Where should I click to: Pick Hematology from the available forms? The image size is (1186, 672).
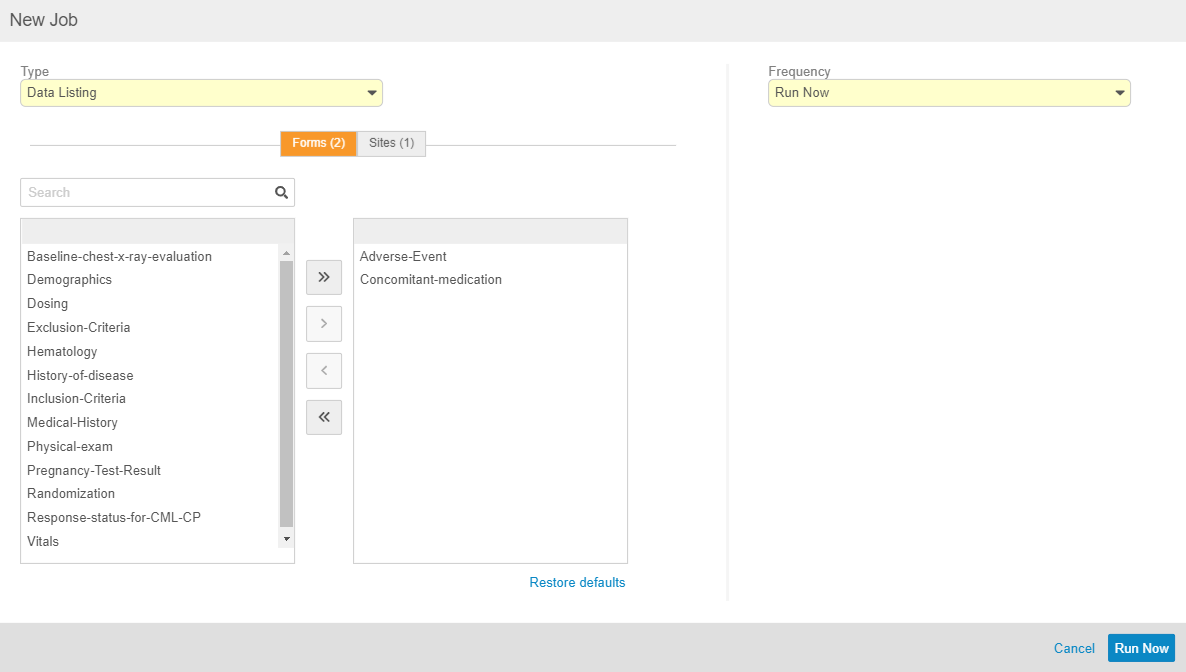[x=62, y=352]
